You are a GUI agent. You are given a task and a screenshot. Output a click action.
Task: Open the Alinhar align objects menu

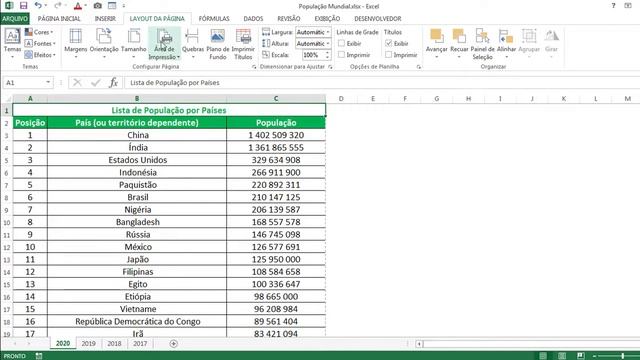point(507,42)
